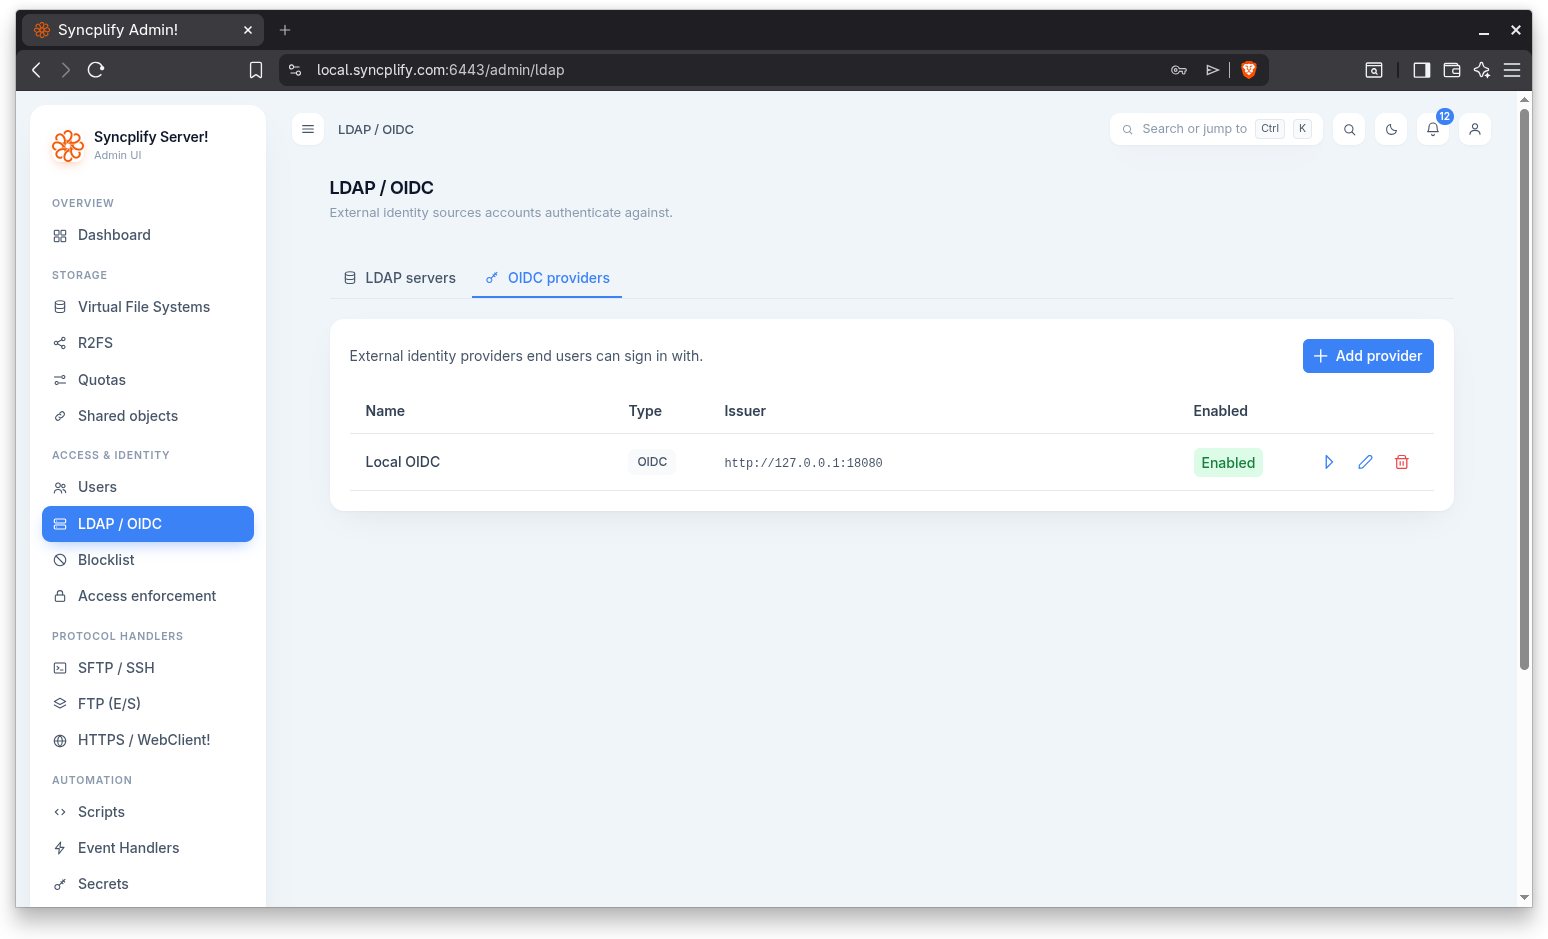Reload the page in browser
1548x939 pixels.
click(x=96, y=70)
